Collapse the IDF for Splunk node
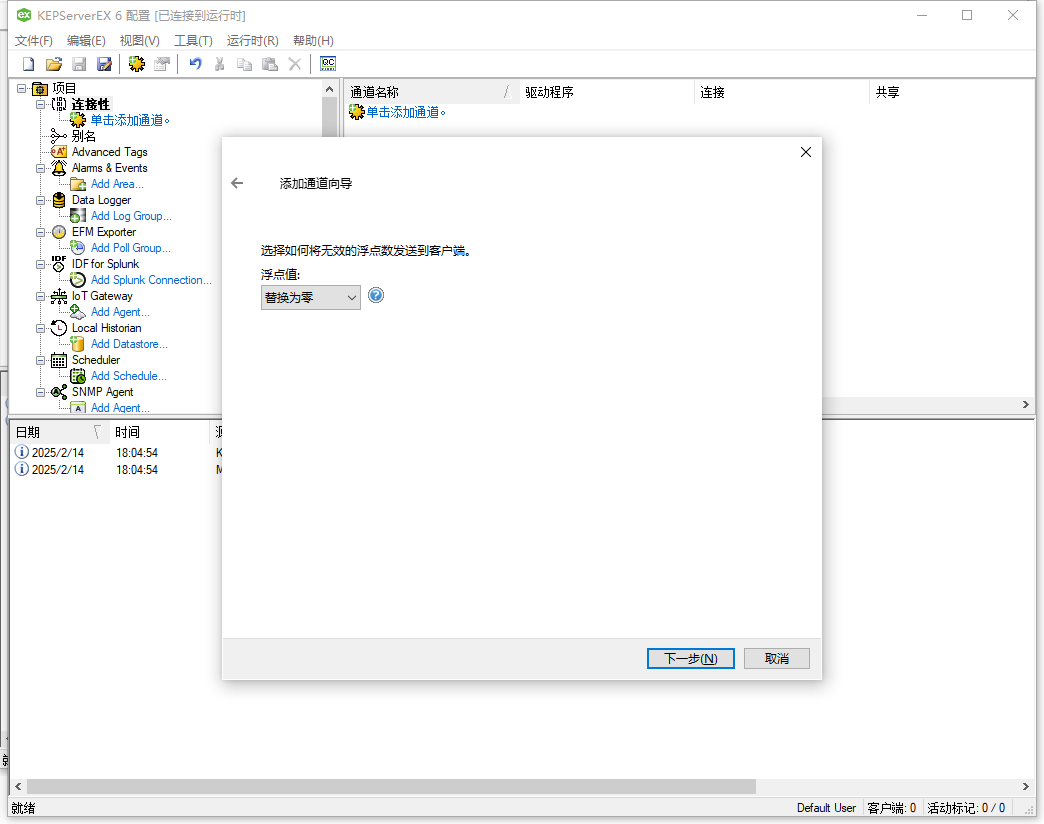Image resolution: width=1044 pixels, height=824 pixels. 41,264
